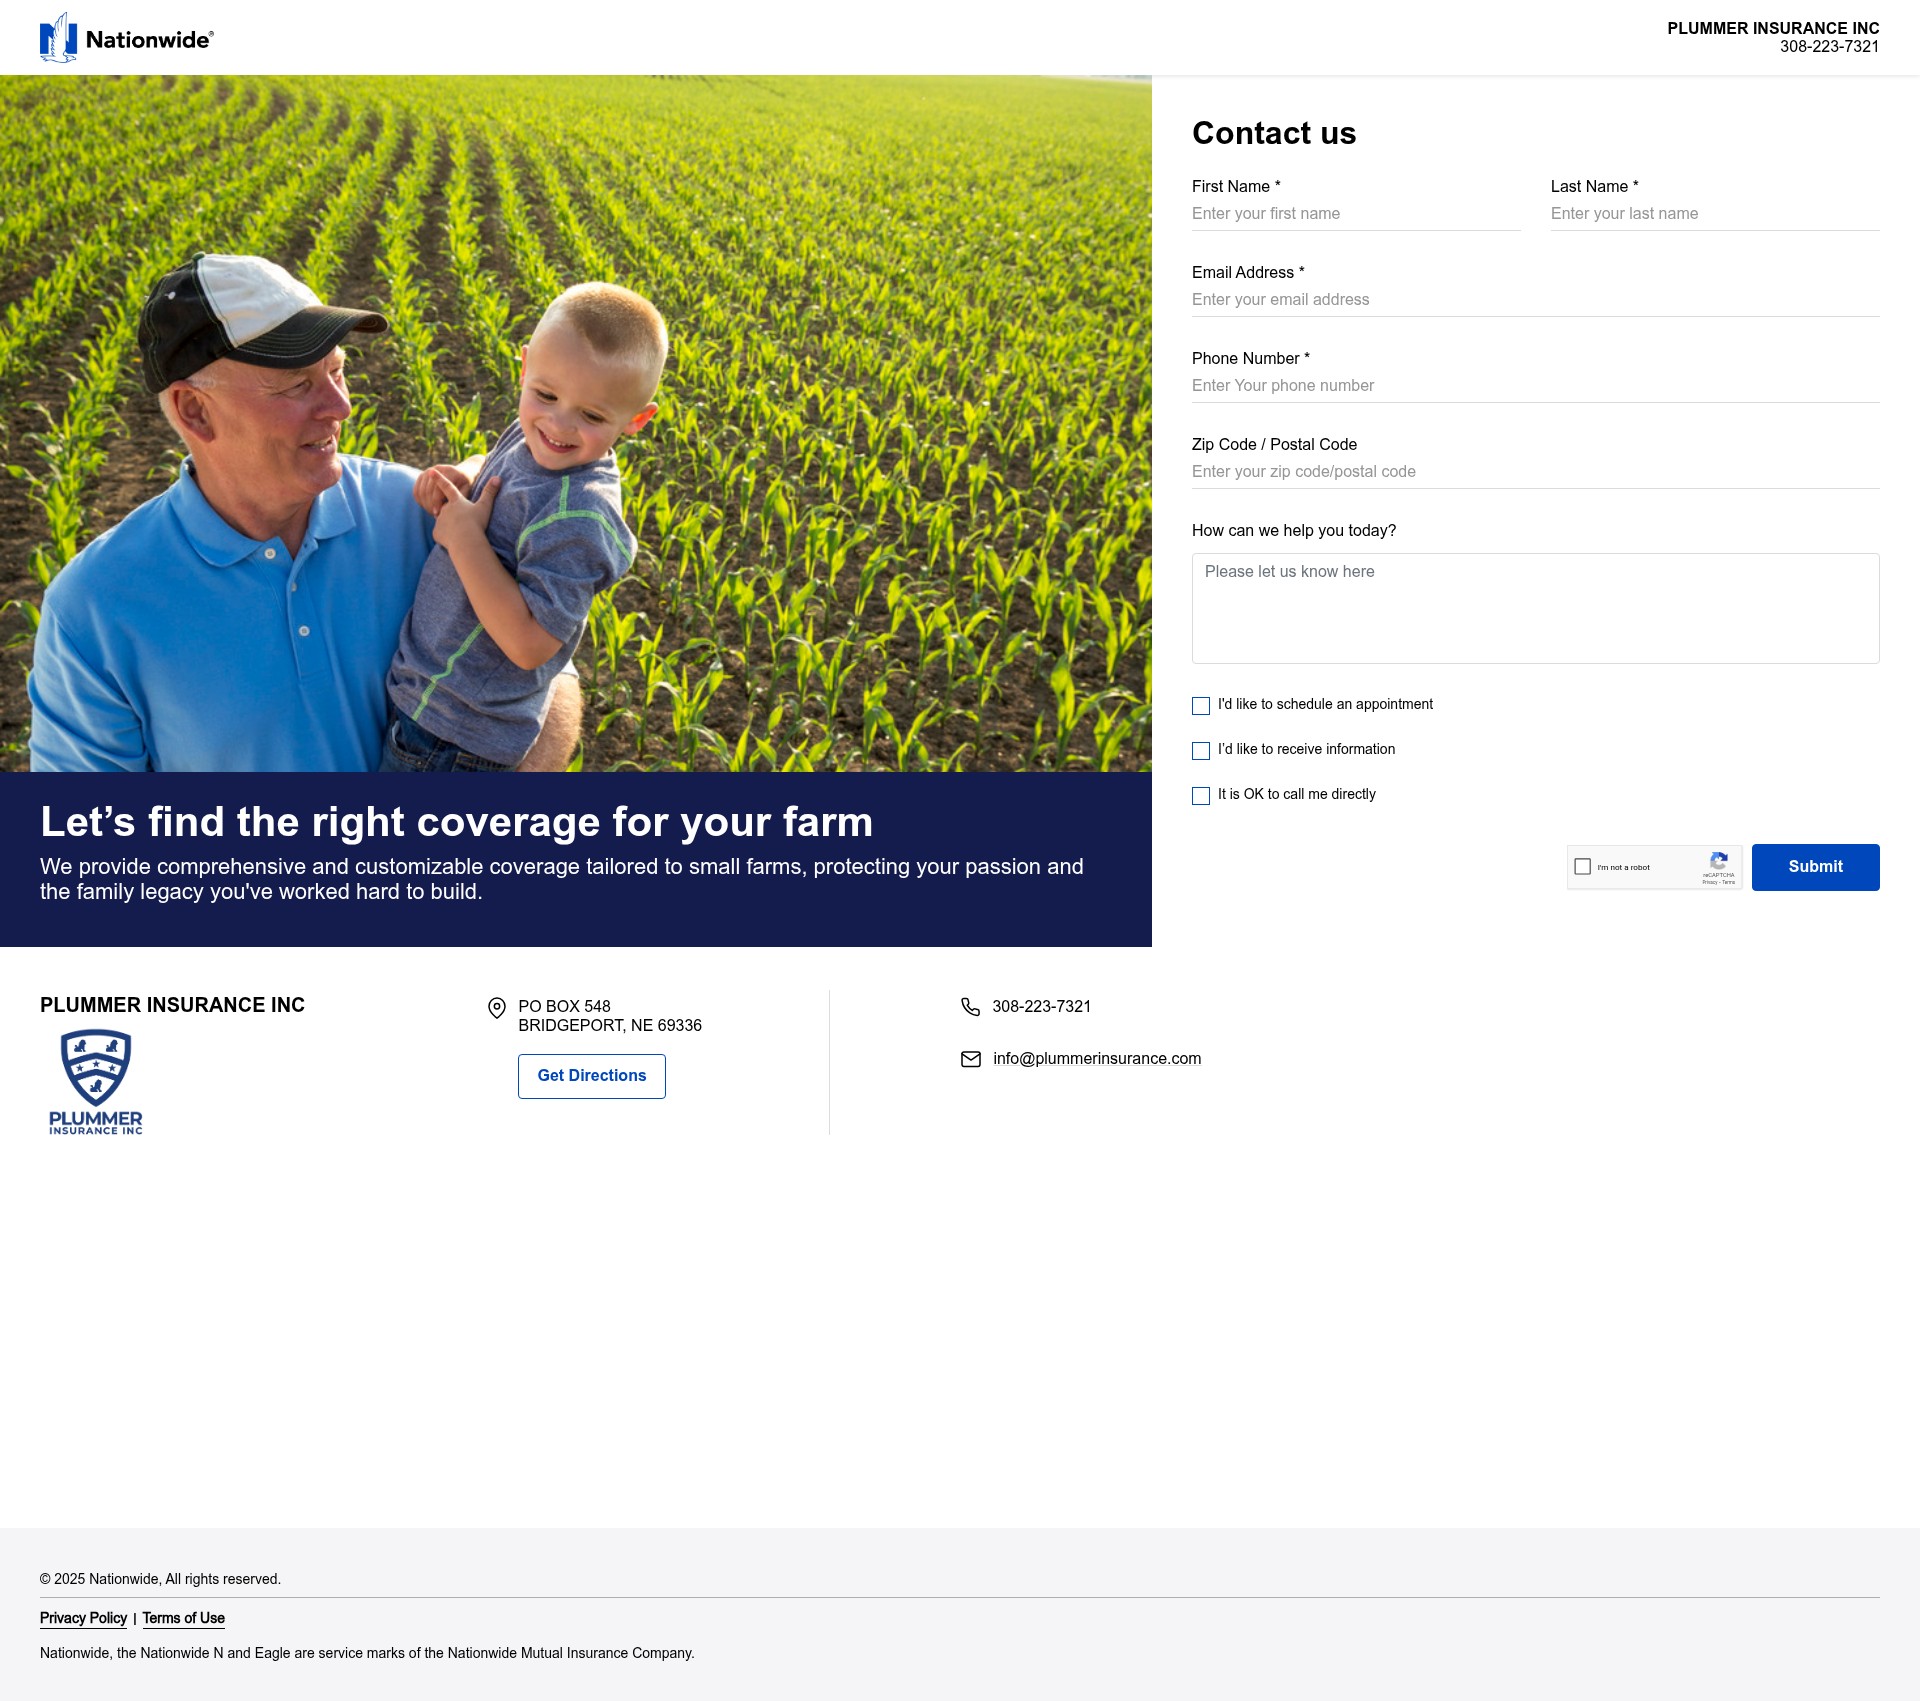Click the Plummer Insurance shield logo
This screenshot has height=1701, width=1920.
coord(96,1082)
